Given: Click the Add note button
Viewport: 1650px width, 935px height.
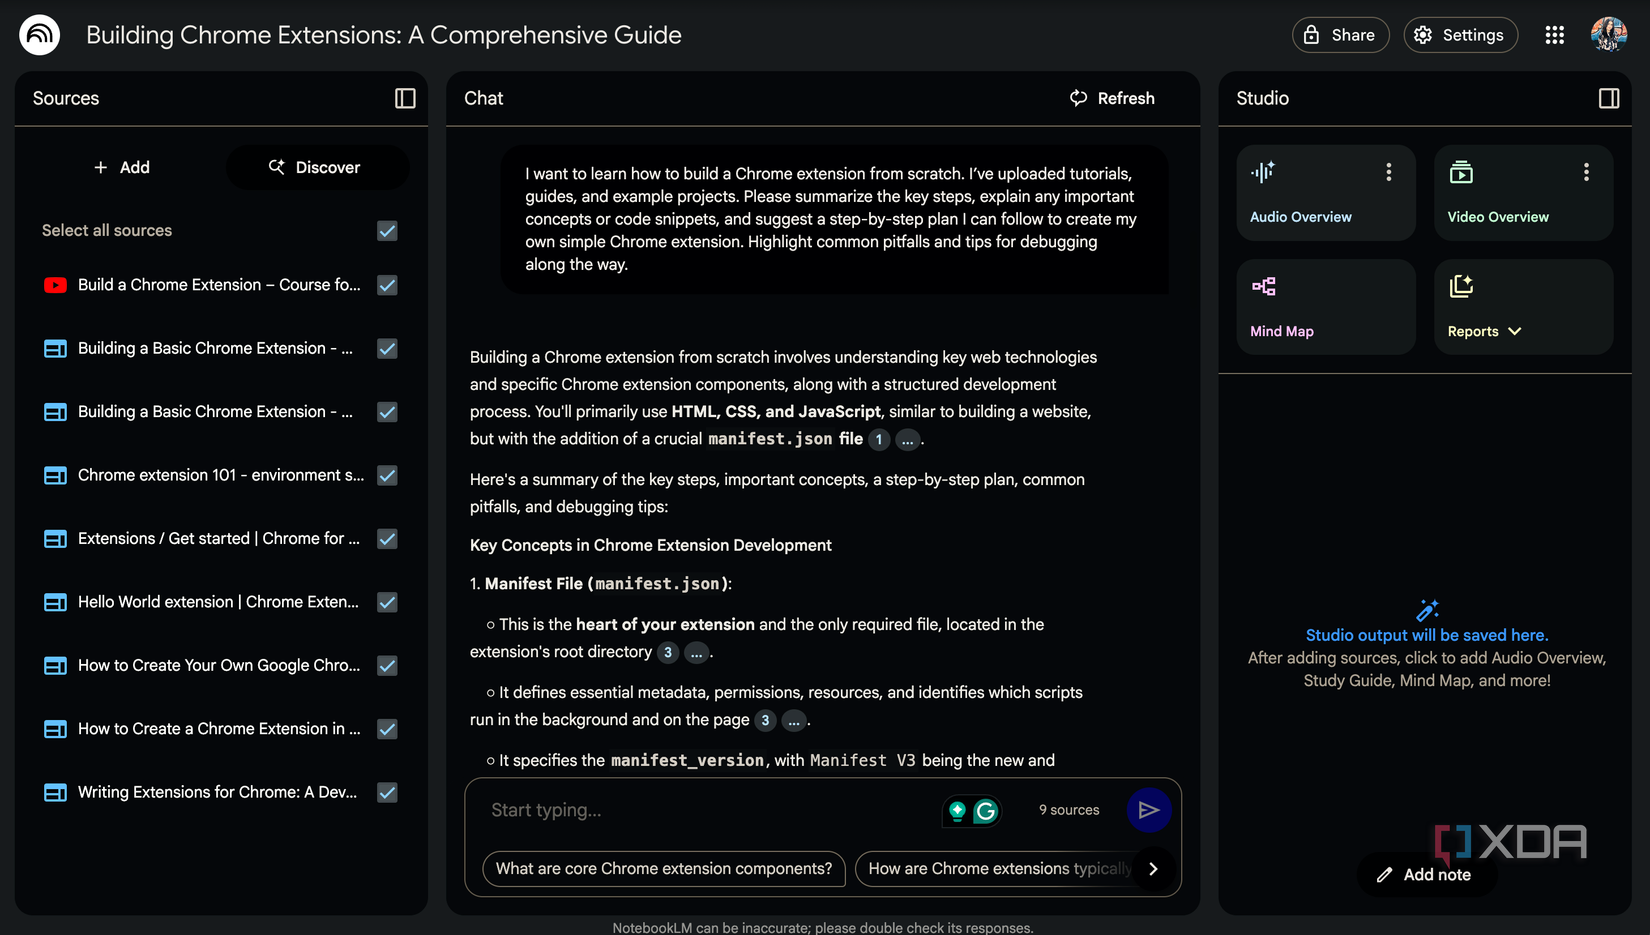Looking at the screenshot, I should click(x=1424, y=875).
